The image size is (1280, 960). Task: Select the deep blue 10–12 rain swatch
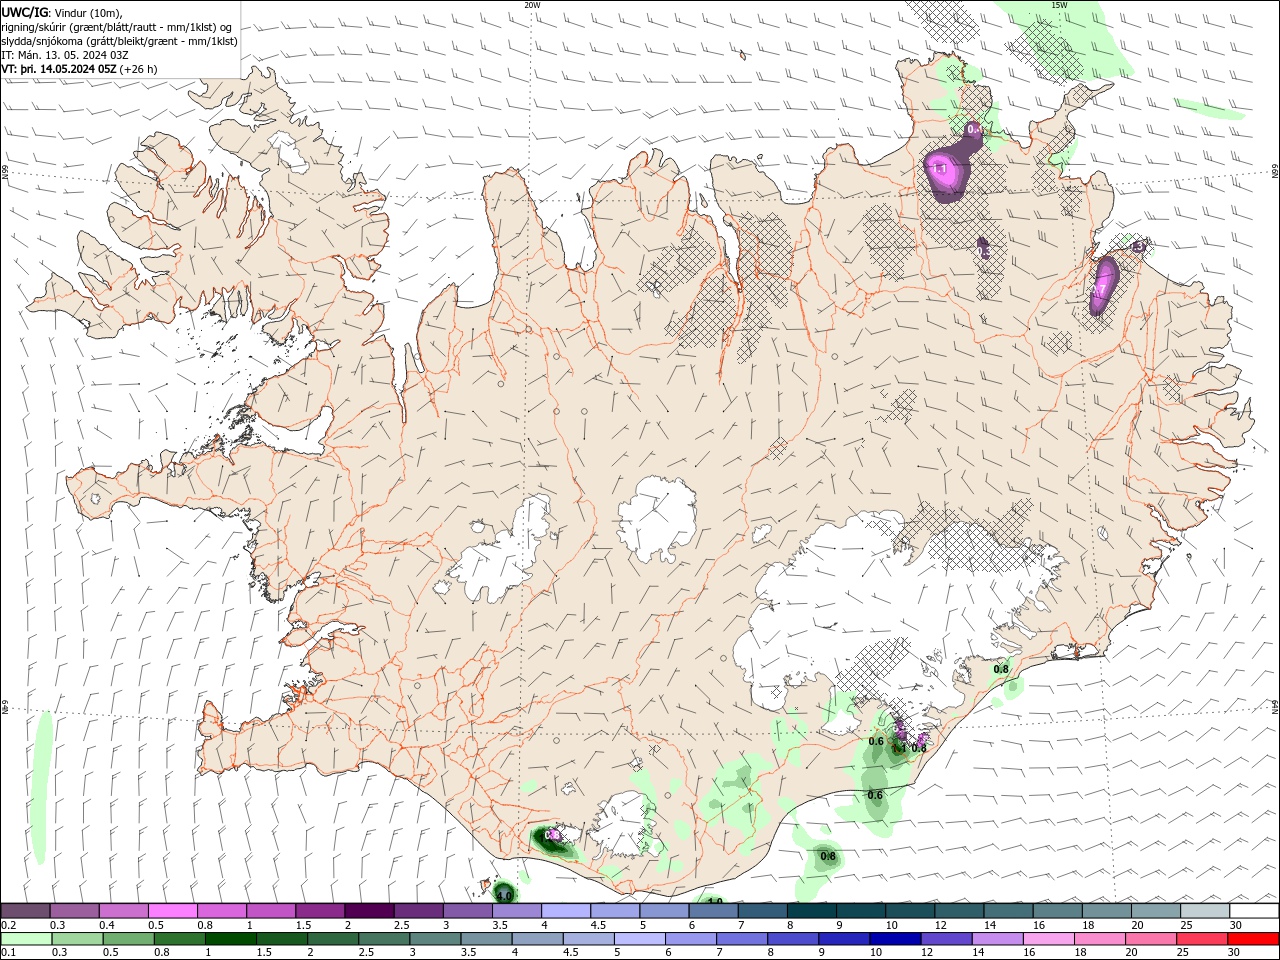[895, 939]
